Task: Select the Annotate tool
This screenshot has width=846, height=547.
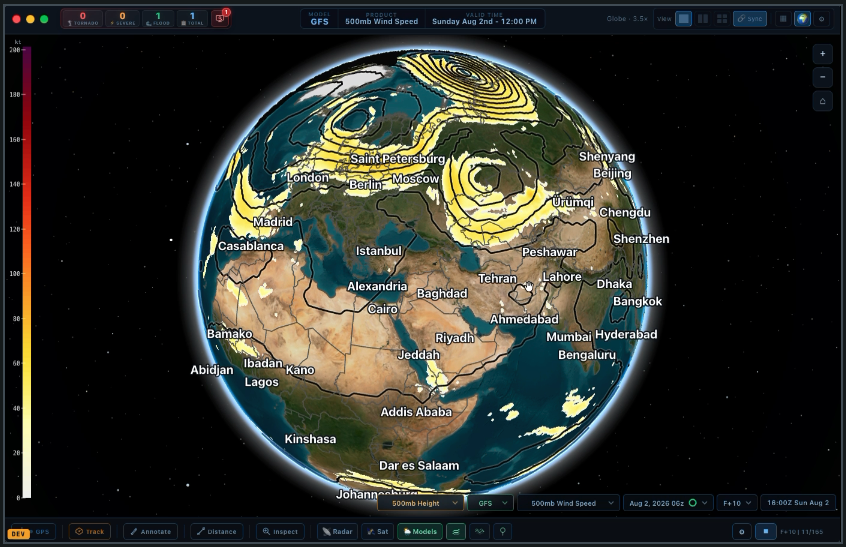Action: click(x=151, y=531)
